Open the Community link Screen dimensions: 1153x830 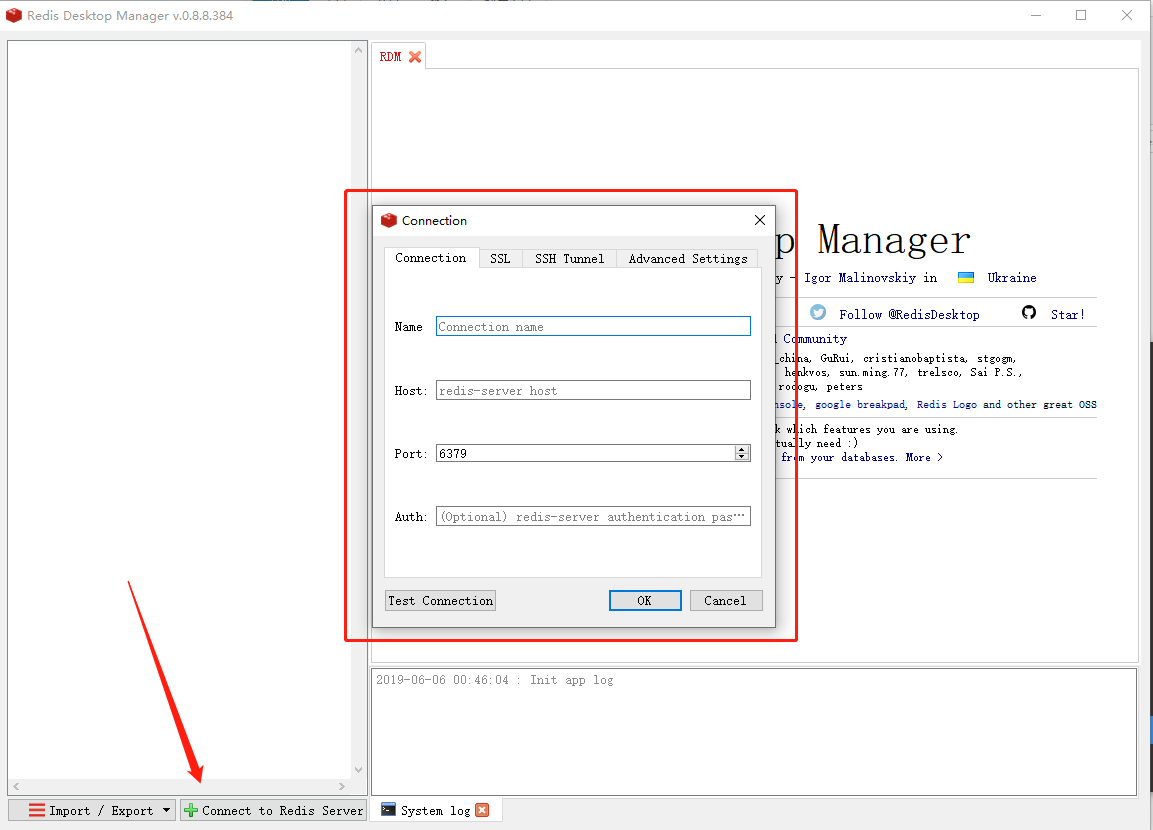click(815, 339)
